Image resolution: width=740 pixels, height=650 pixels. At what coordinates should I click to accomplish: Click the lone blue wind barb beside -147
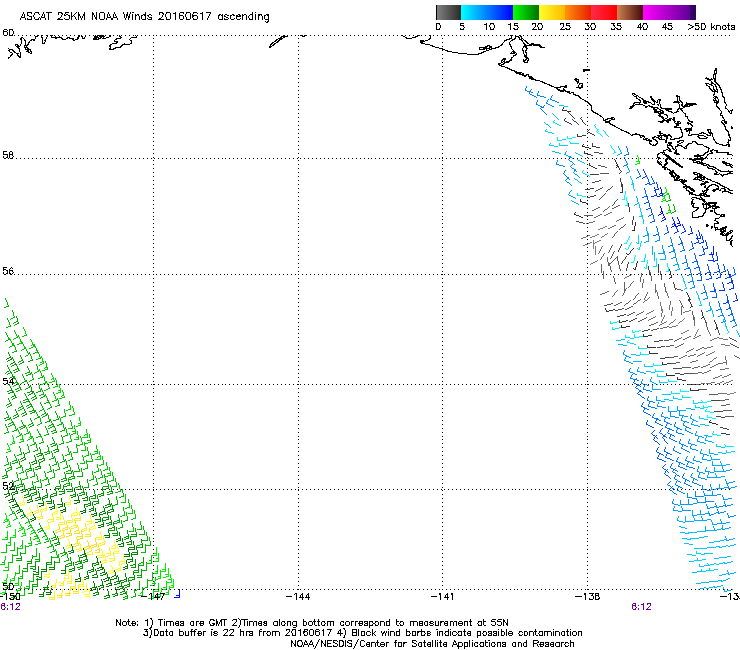point(177,594)
